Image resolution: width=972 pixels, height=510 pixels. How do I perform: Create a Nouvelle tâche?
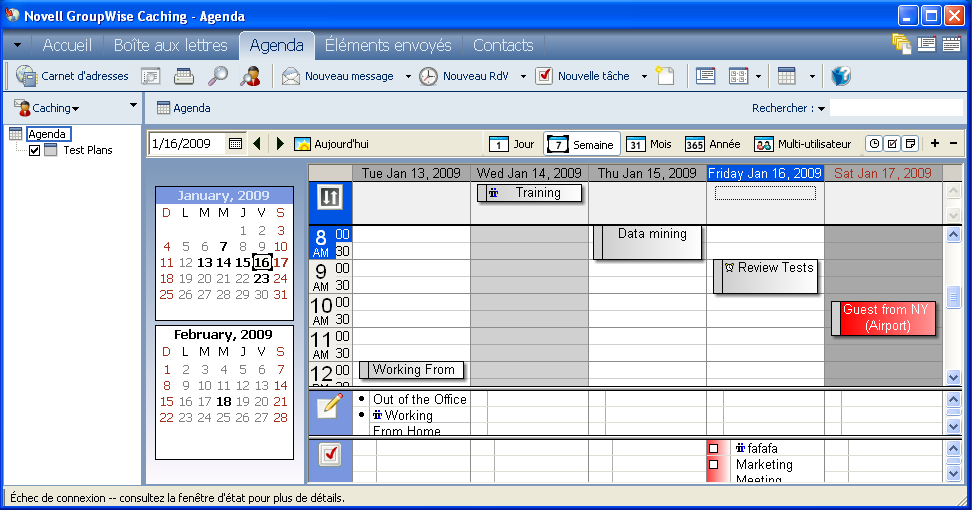tap(583, 76)
